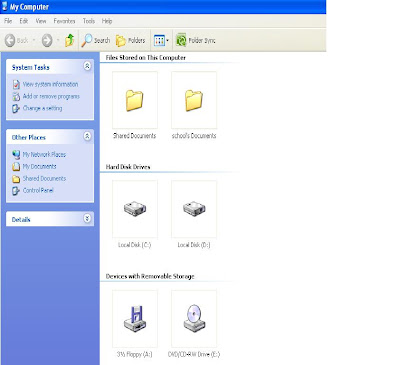
Task: Select the Local Disk (D:) drive icon
Action: click(194, 209)
